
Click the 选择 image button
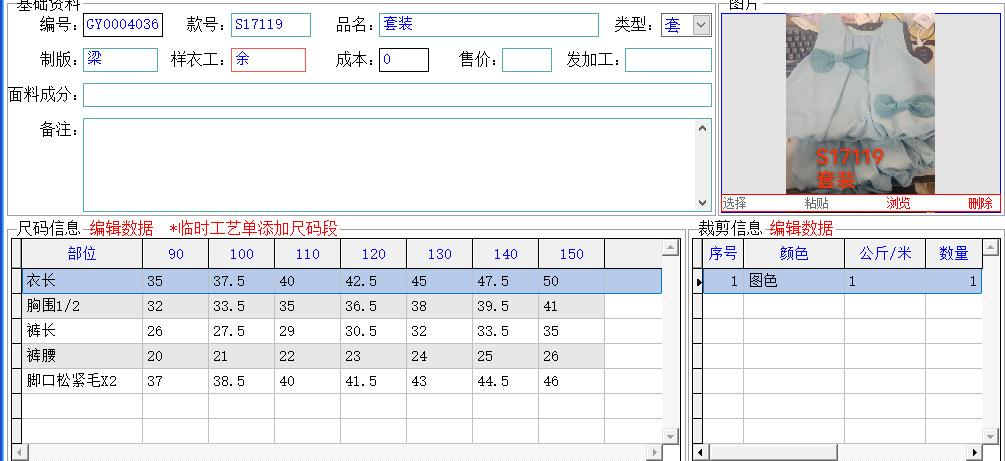(x=735, y=203)
